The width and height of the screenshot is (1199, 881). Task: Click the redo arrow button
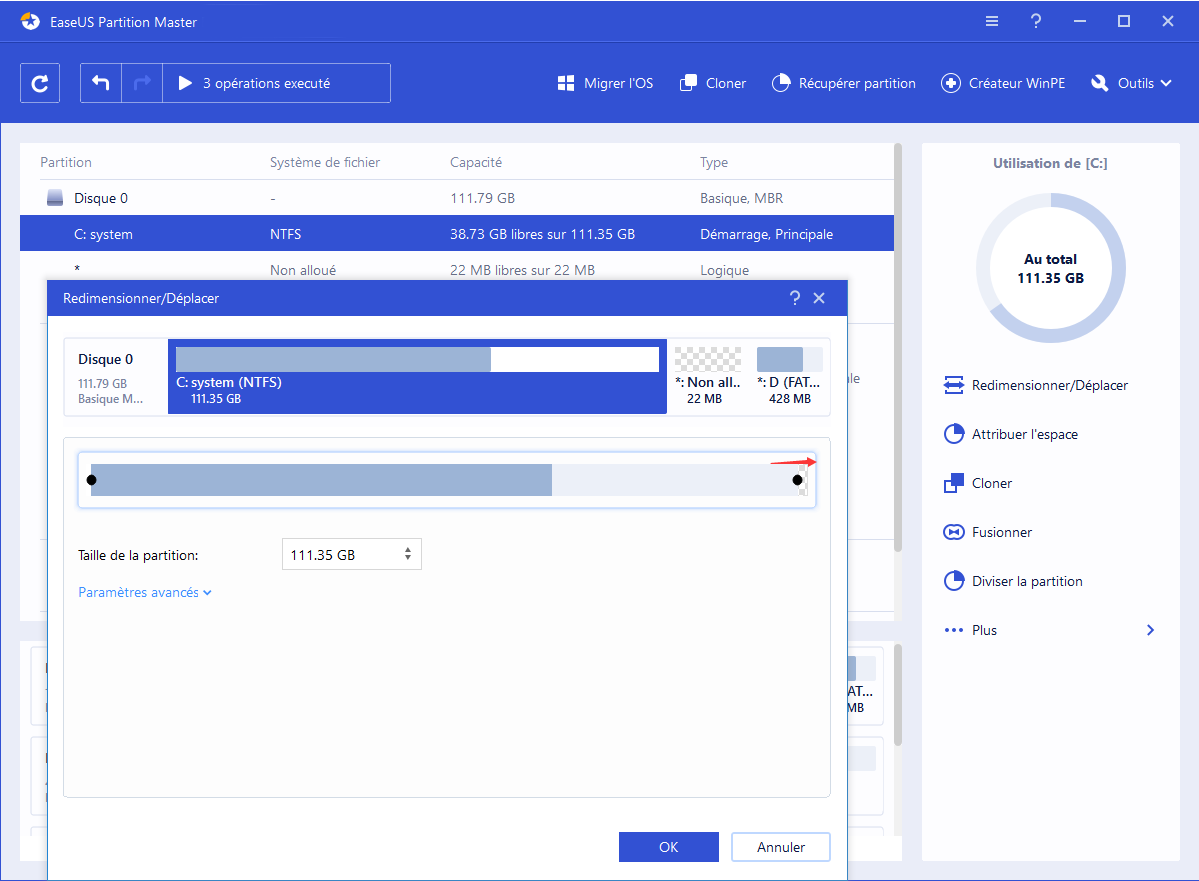pyautogui.click(x=142, y=83)
